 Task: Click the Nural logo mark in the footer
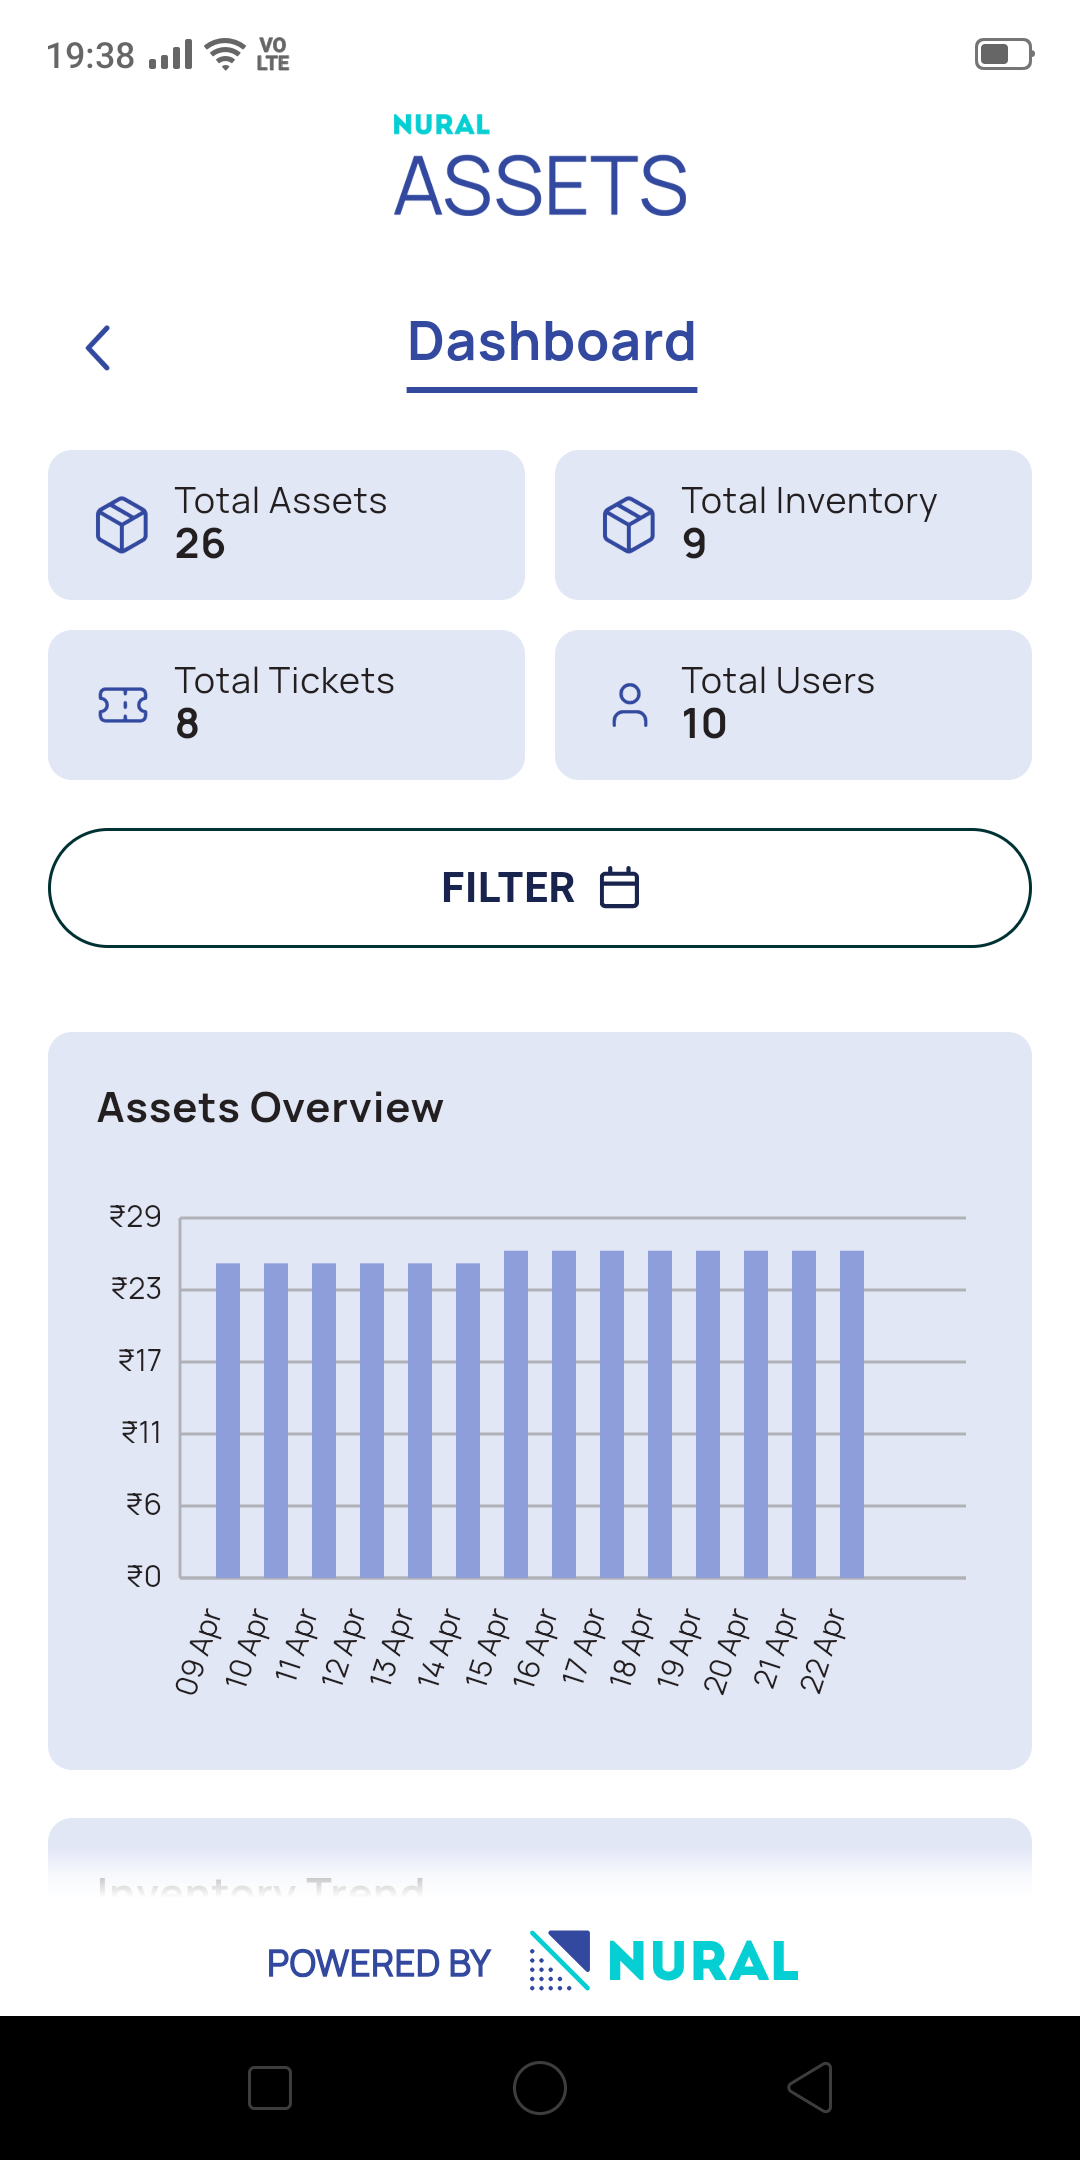click(559, 1960)
